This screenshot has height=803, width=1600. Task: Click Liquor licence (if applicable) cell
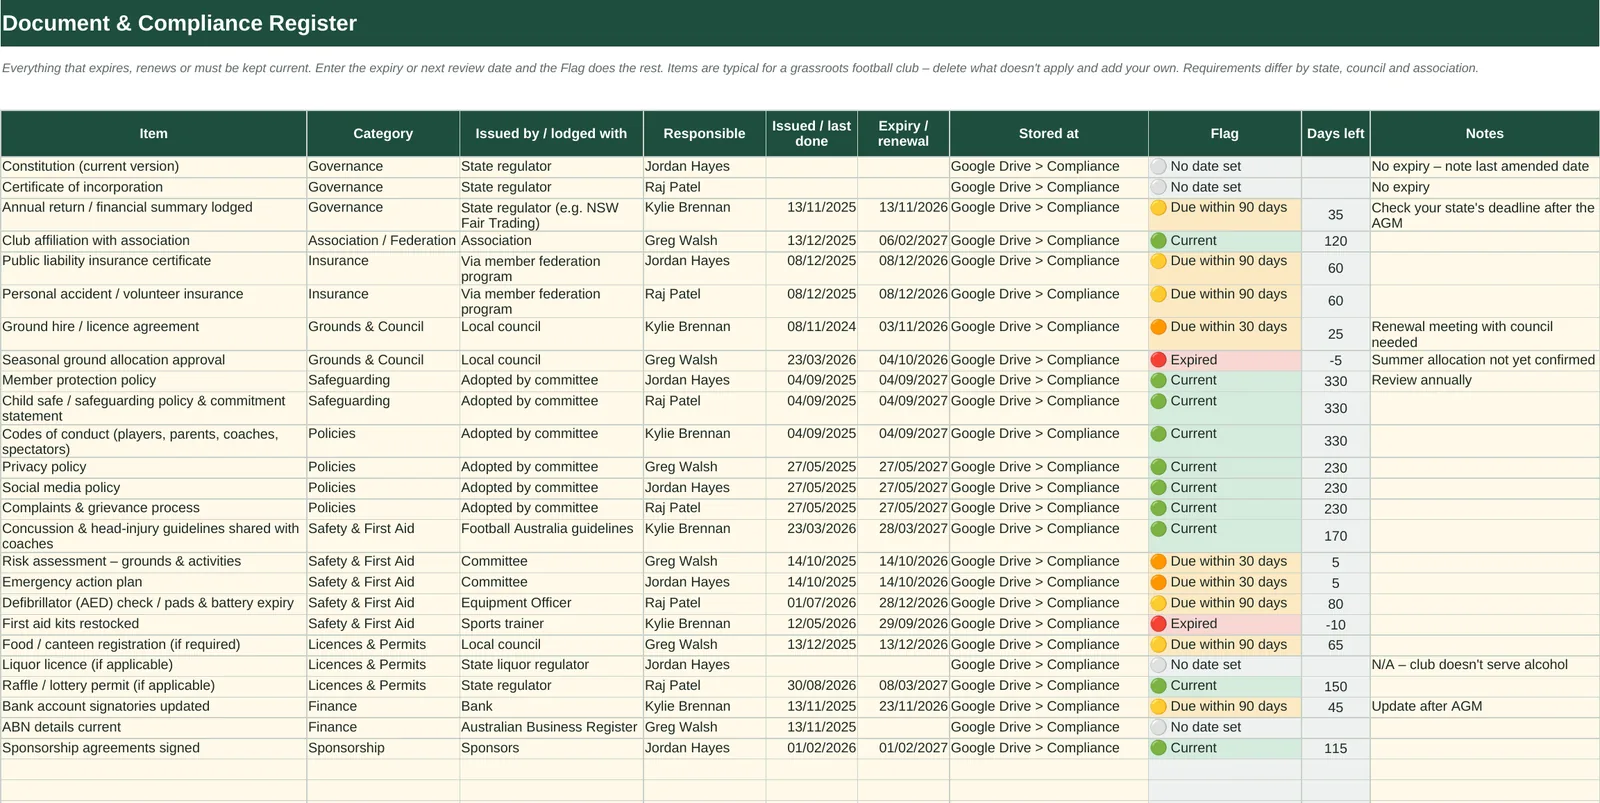point(153,665)
